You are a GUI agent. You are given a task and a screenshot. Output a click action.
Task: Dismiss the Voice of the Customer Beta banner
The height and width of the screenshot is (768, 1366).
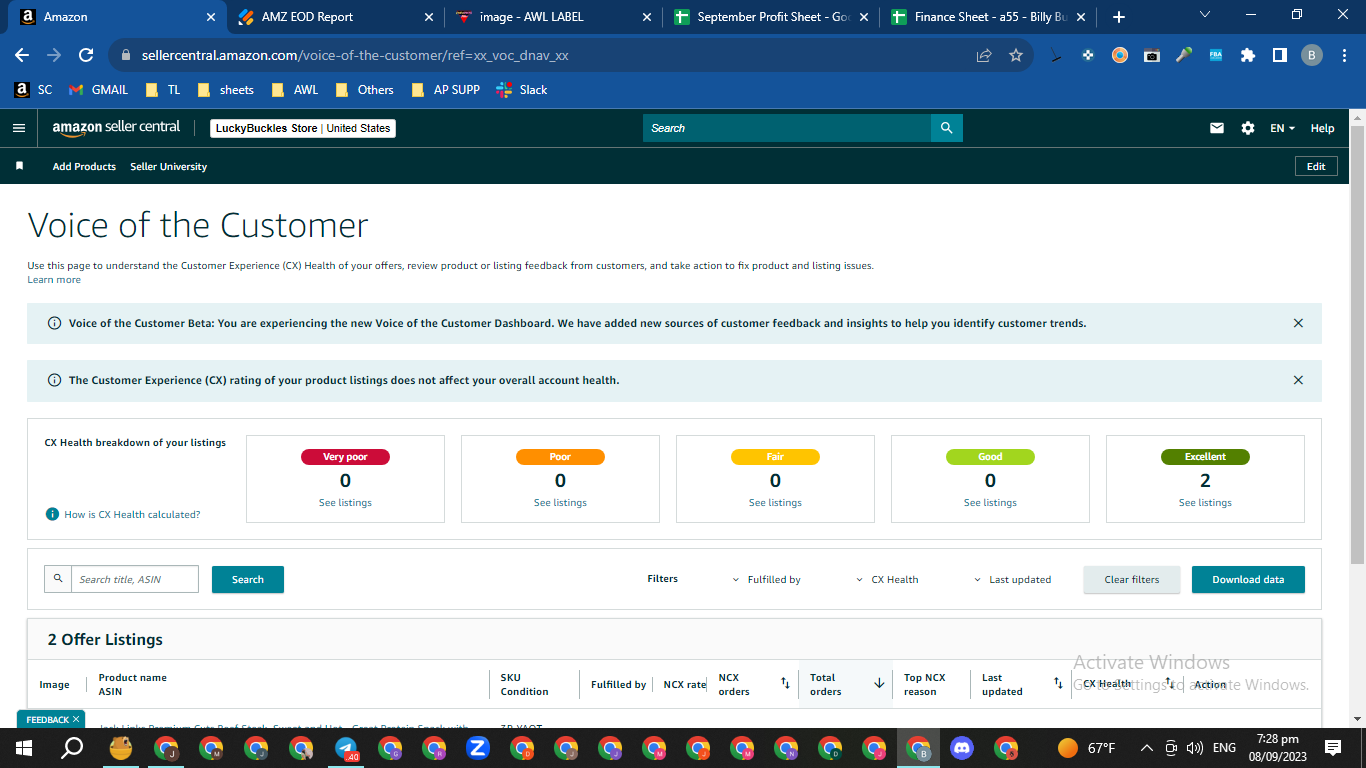(1298, 323)
